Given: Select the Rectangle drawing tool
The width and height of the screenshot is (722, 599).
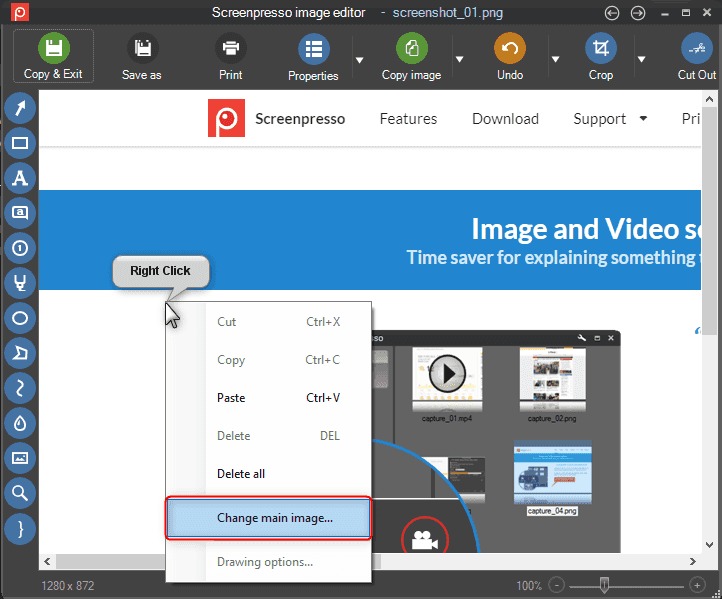Looking at the screenshot, I should point(20,143).
